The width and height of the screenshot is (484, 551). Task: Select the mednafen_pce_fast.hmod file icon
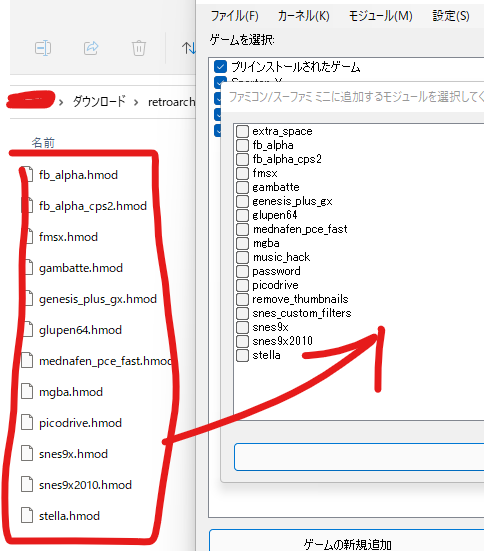point(27,361)
